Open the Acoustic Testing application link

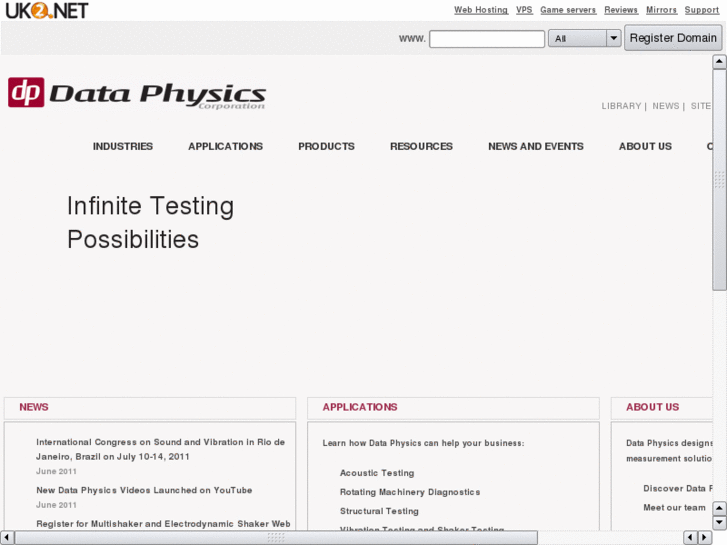coord(377,473)
